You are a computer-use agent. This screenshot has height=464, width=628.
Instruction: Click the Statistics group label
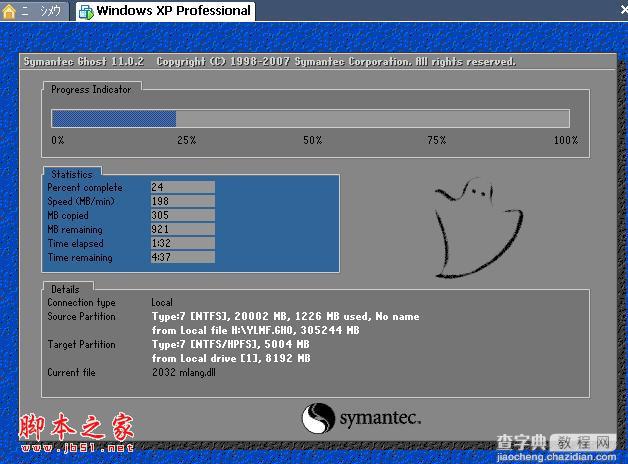click(72, 174)
